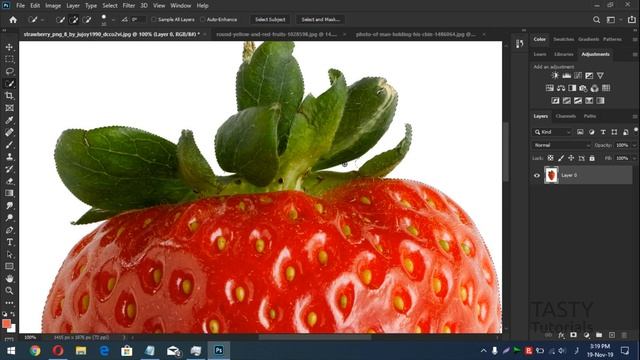The width and height of the screenshot is (640, 360).
Task: Select the Lasso tool
Action: [x=9, y=71]
